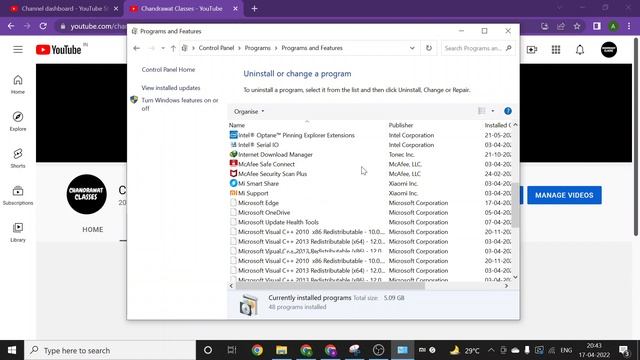Viewport: 640px width, 360px height.
Task: Open YouTube notifications bell
Action: 580,50
